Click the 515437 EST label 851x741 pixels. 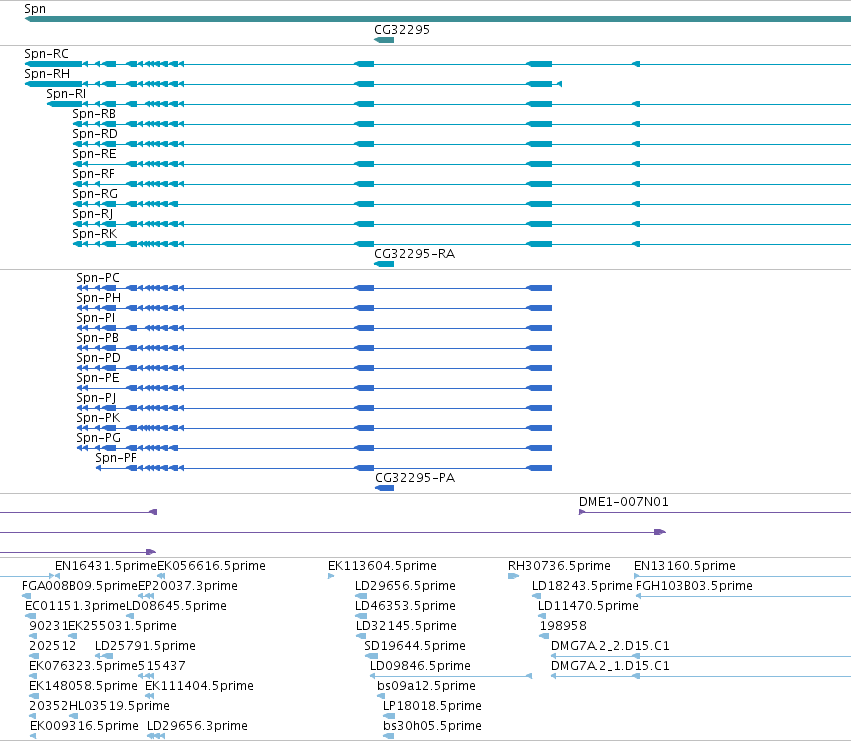tap(162, 666)
